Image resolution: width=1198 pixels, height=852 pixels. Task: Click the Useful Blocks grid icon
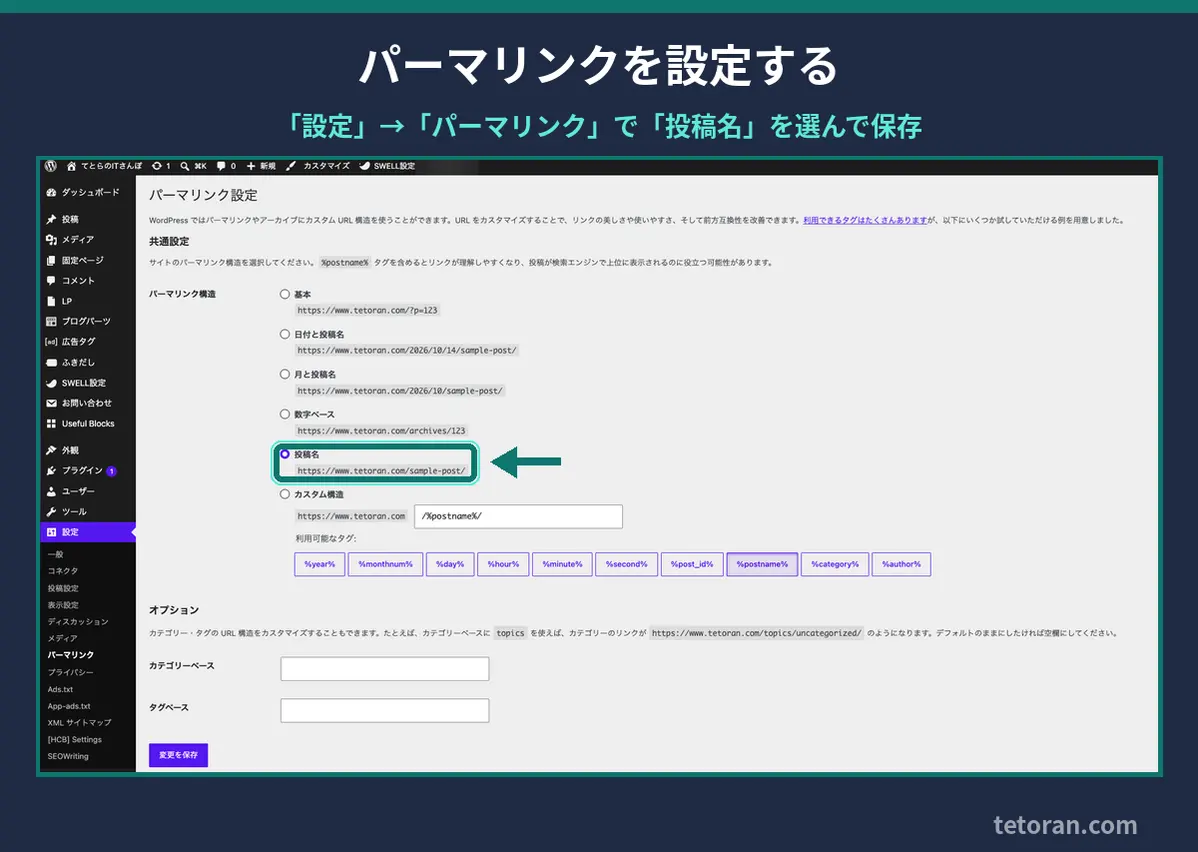[51, 423]
